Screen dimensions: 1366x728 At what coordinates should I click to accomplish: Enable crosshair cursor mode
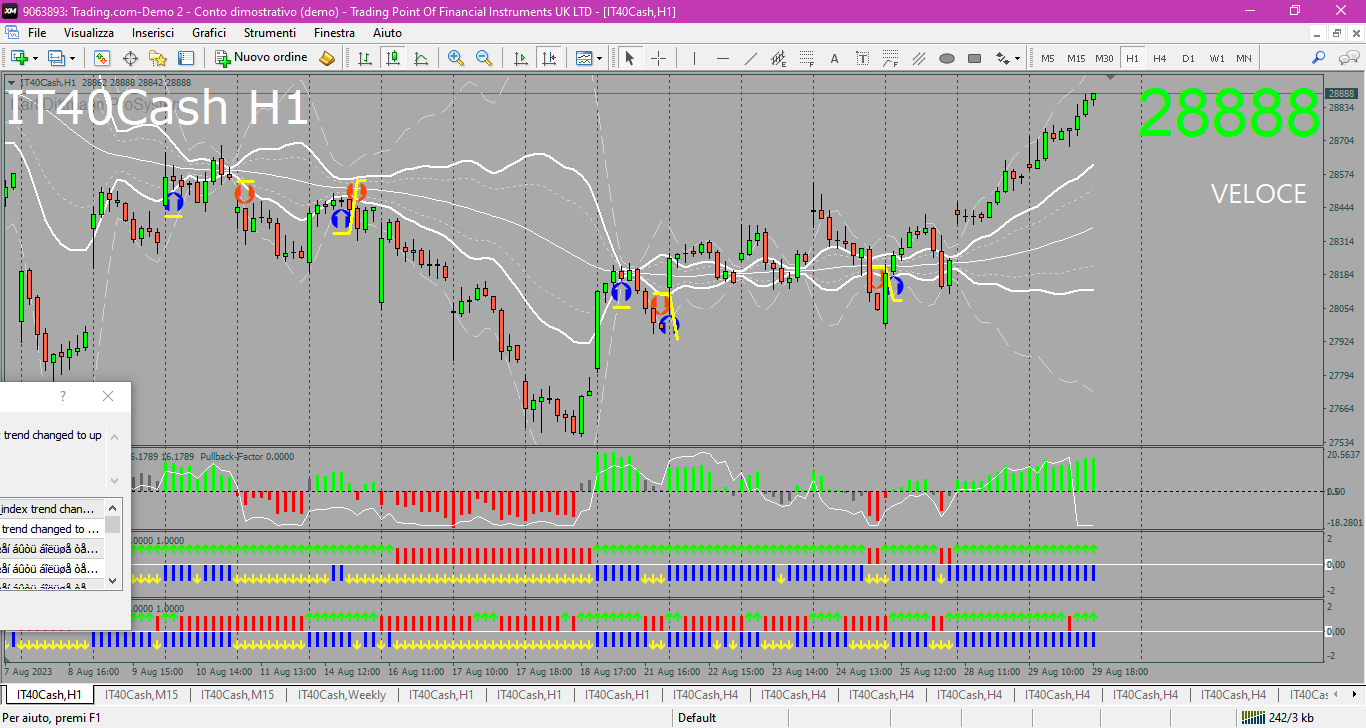click(x=658, y=58)
